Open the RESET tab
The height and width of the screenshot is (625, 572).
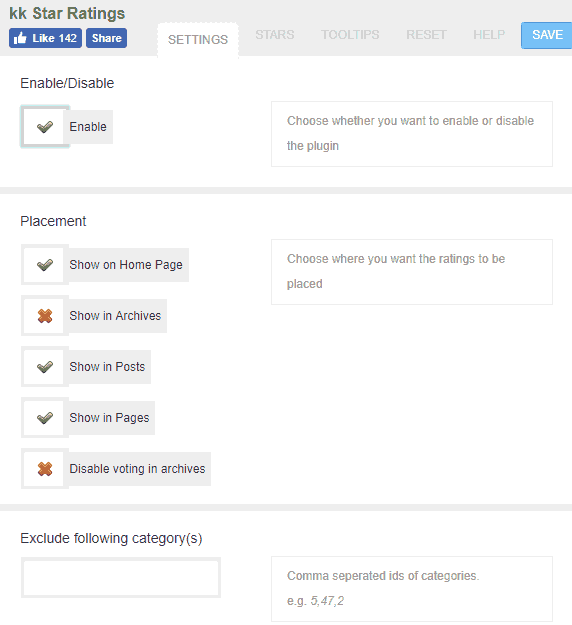(x=426, y=35)
